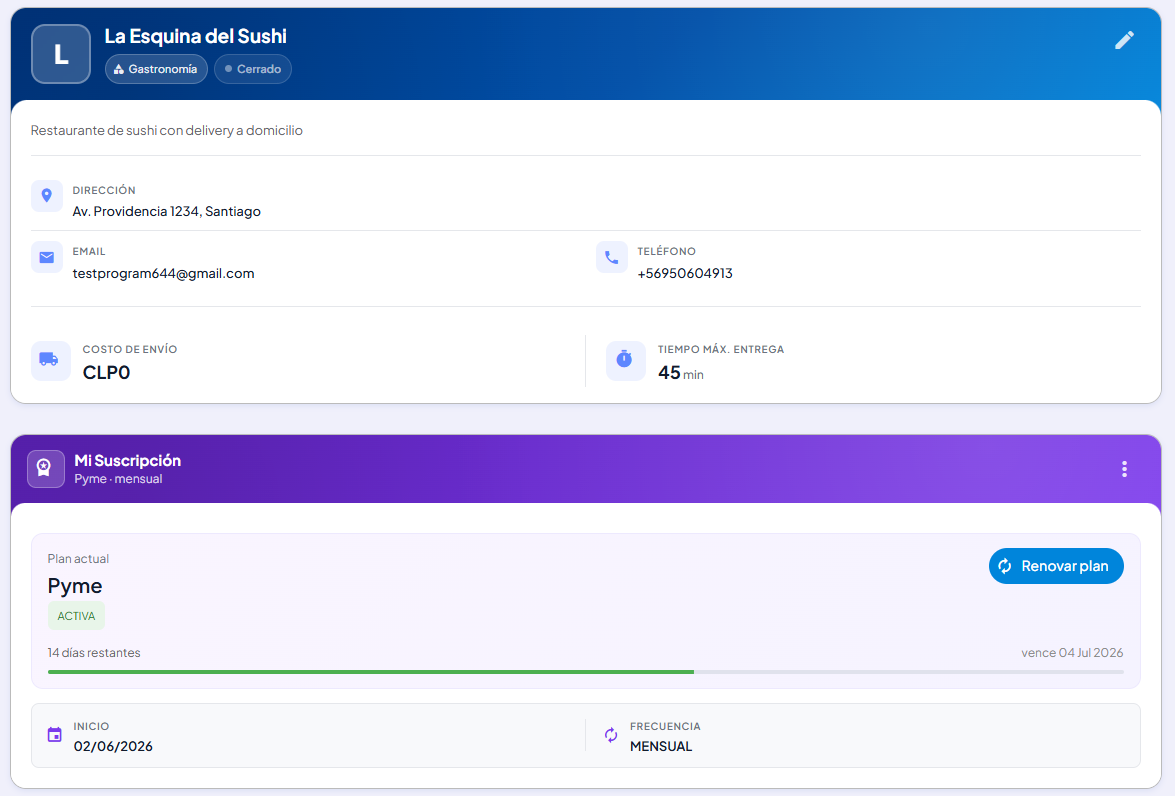Click the L store avatar thumbnail
Screen dimensions: 1175x796
pyautogui.click(x=61, y=54)
